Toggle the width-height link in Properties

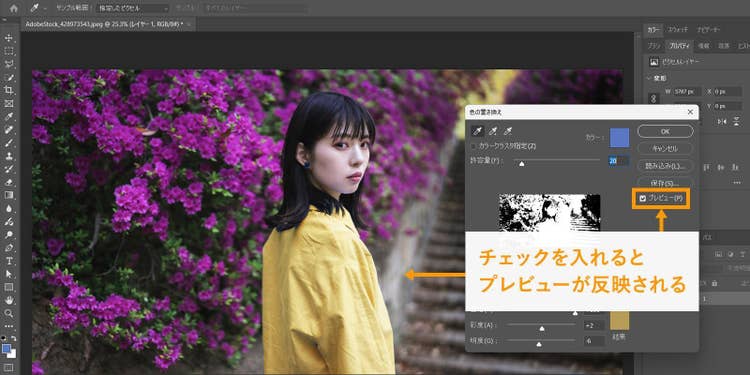[653, 99]
